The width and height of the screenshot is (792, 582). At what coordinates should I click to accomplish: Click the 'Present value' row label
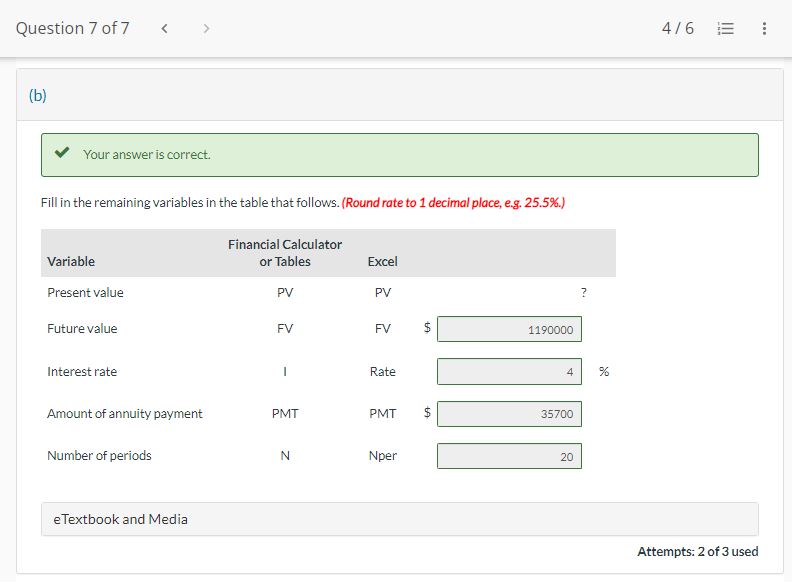(x=85, y=293)
